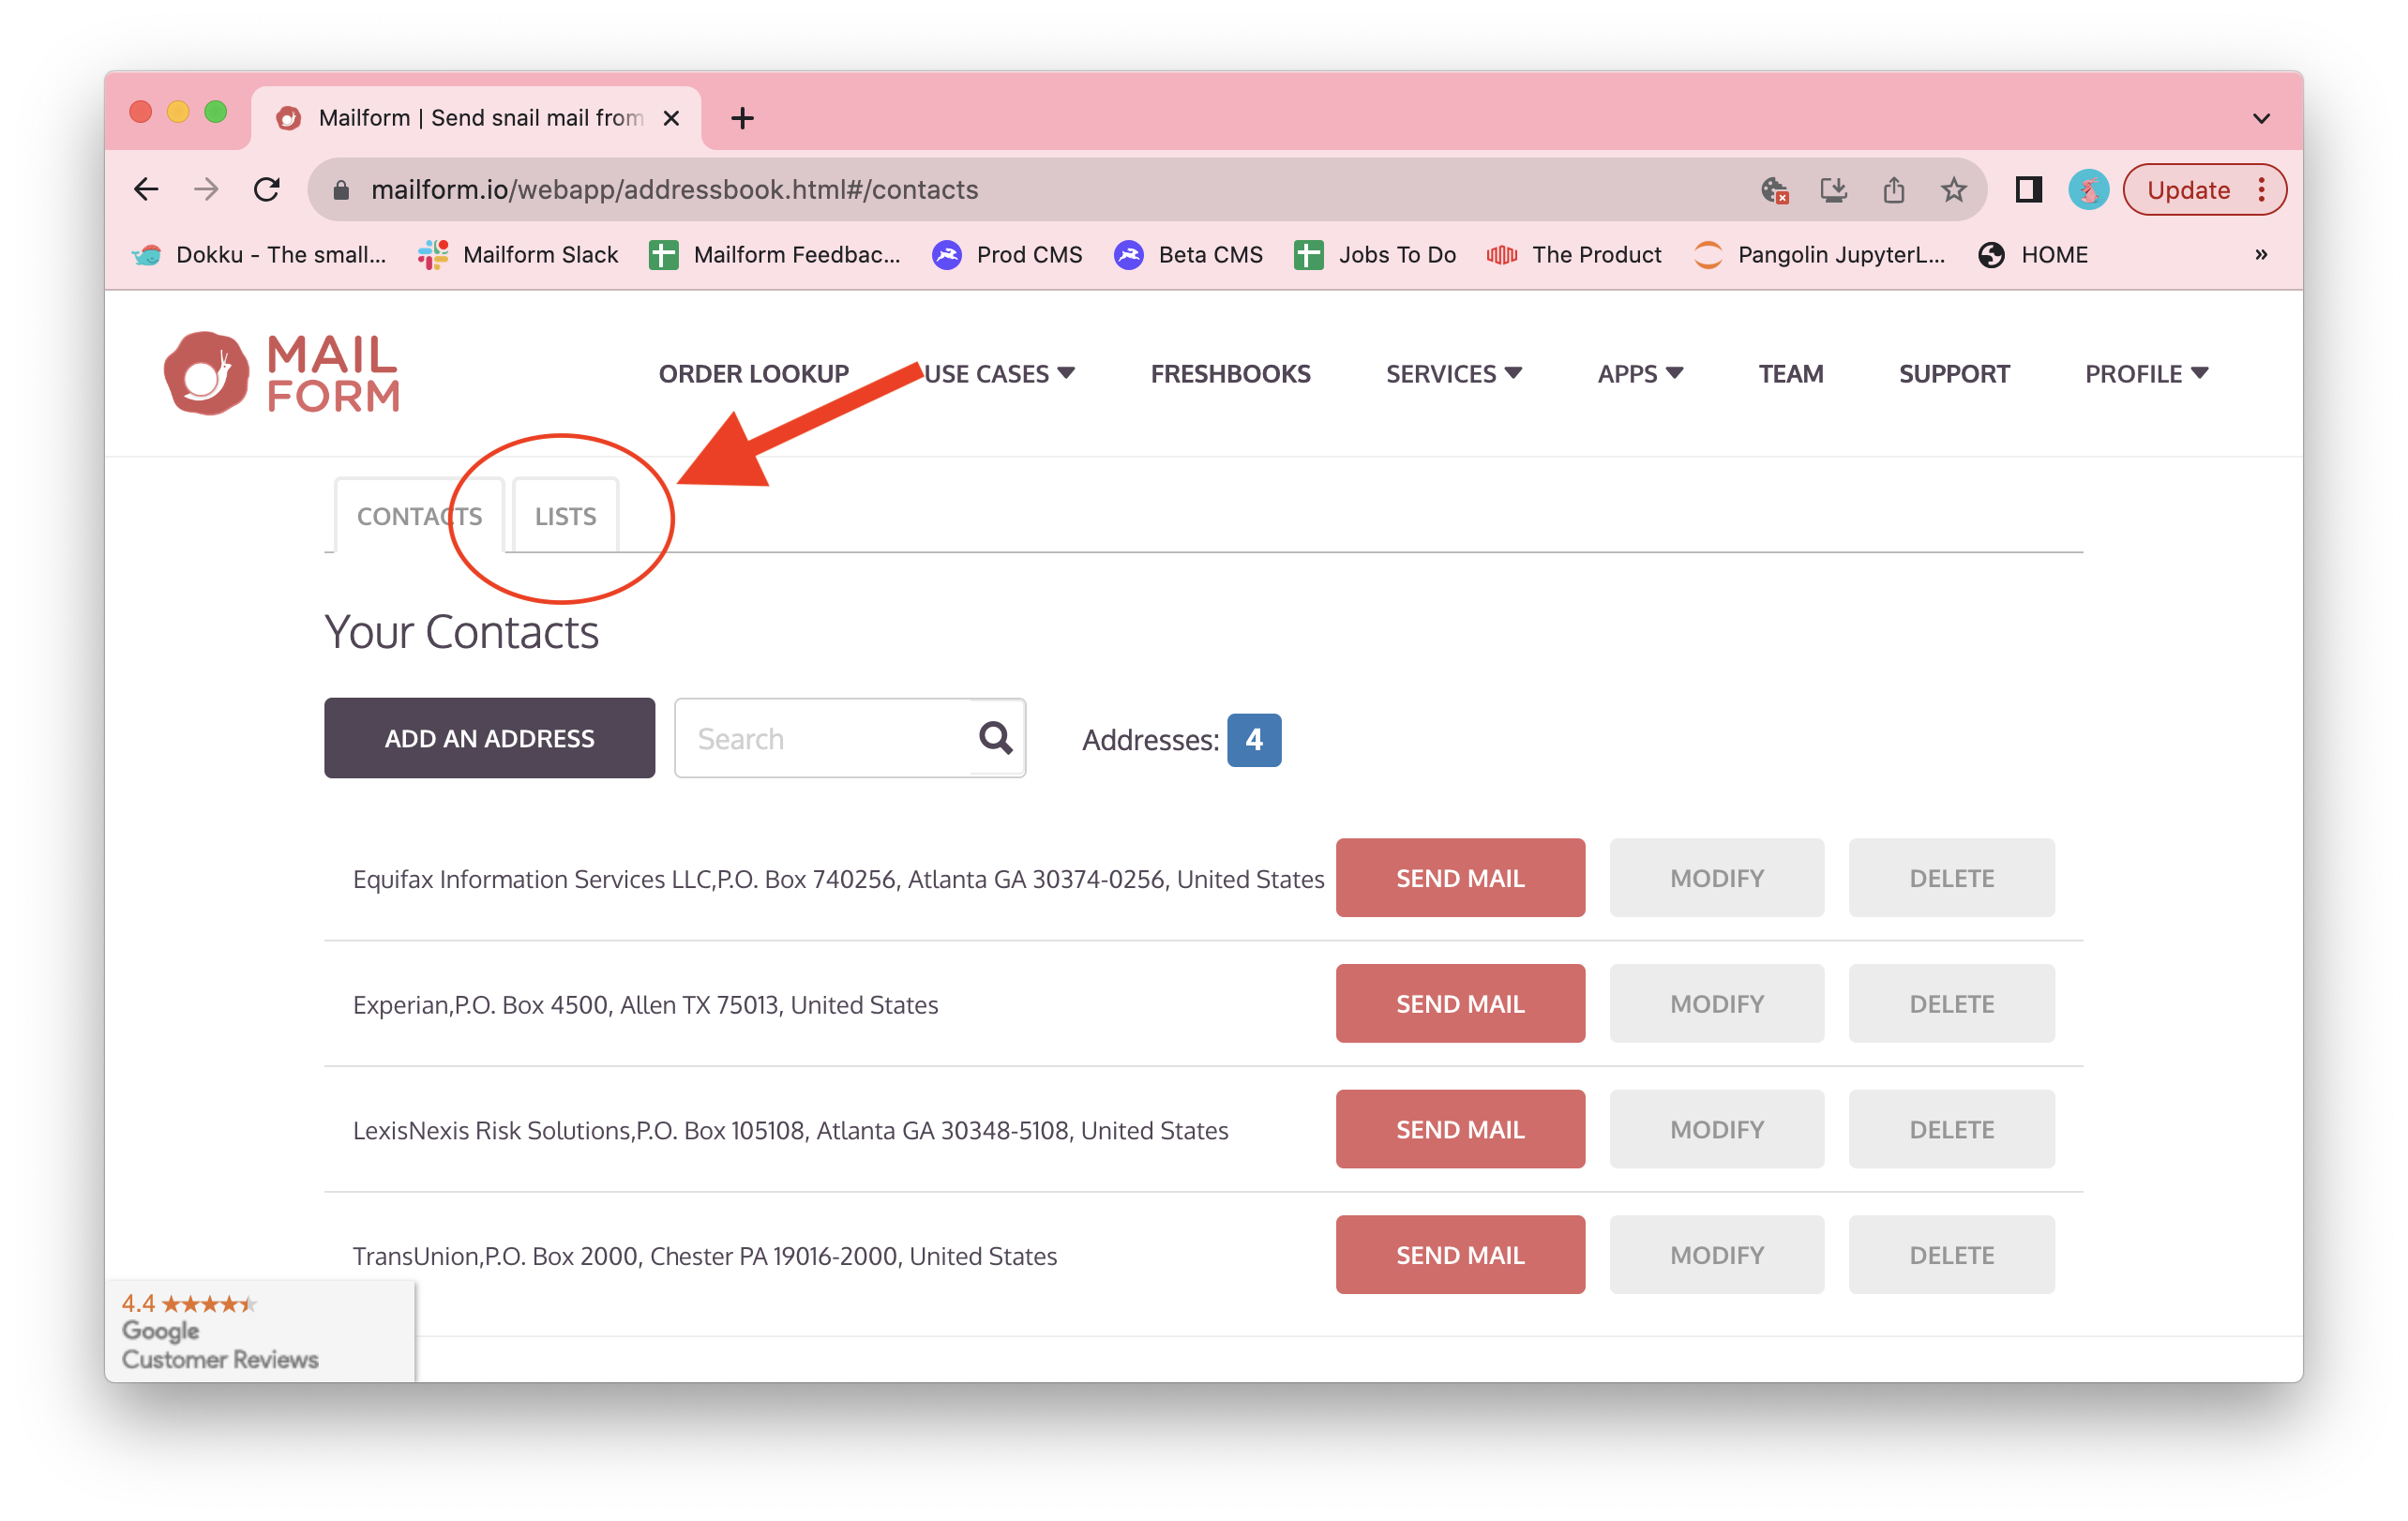Select the CONTACTS tab
The height and width of the screenshot is (1521, 2408).
point(419,516)
